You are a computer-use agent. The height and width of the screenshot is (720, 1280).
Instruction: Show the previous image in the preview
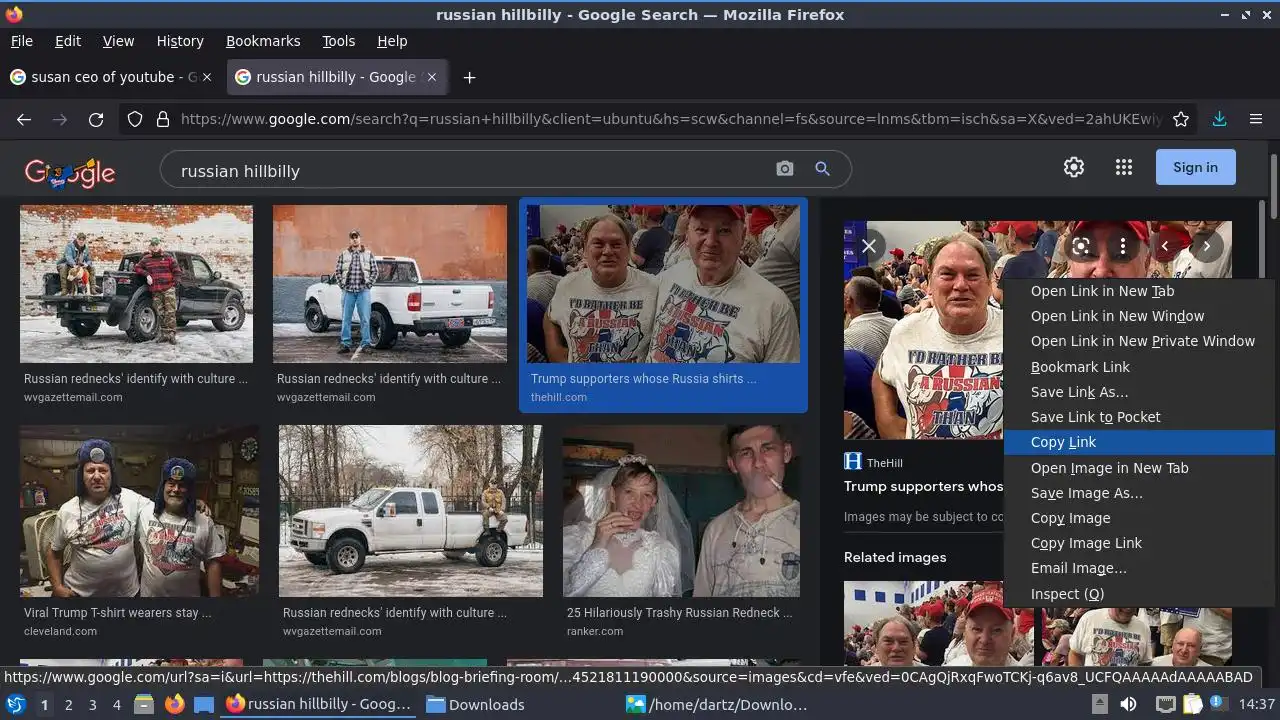[x=1165, y=245]
